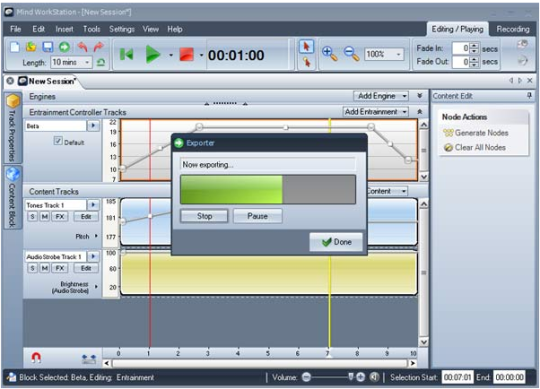Stop playback with red square button

click(187, 55)
